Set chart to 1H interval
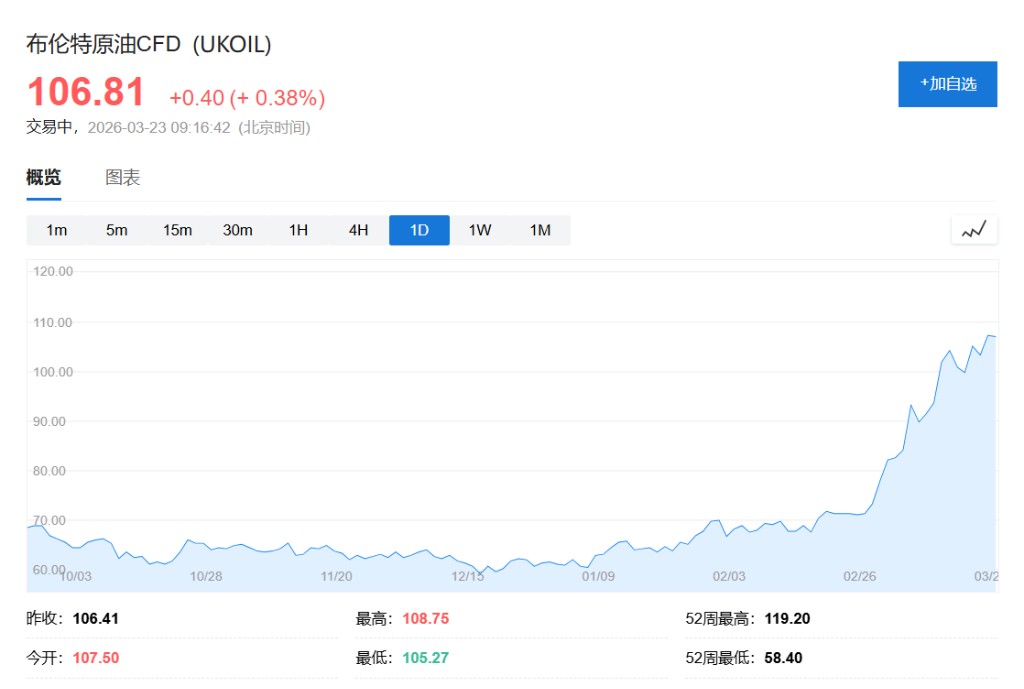This screenshot has width=1024, height=689. (x=298, y=230)
